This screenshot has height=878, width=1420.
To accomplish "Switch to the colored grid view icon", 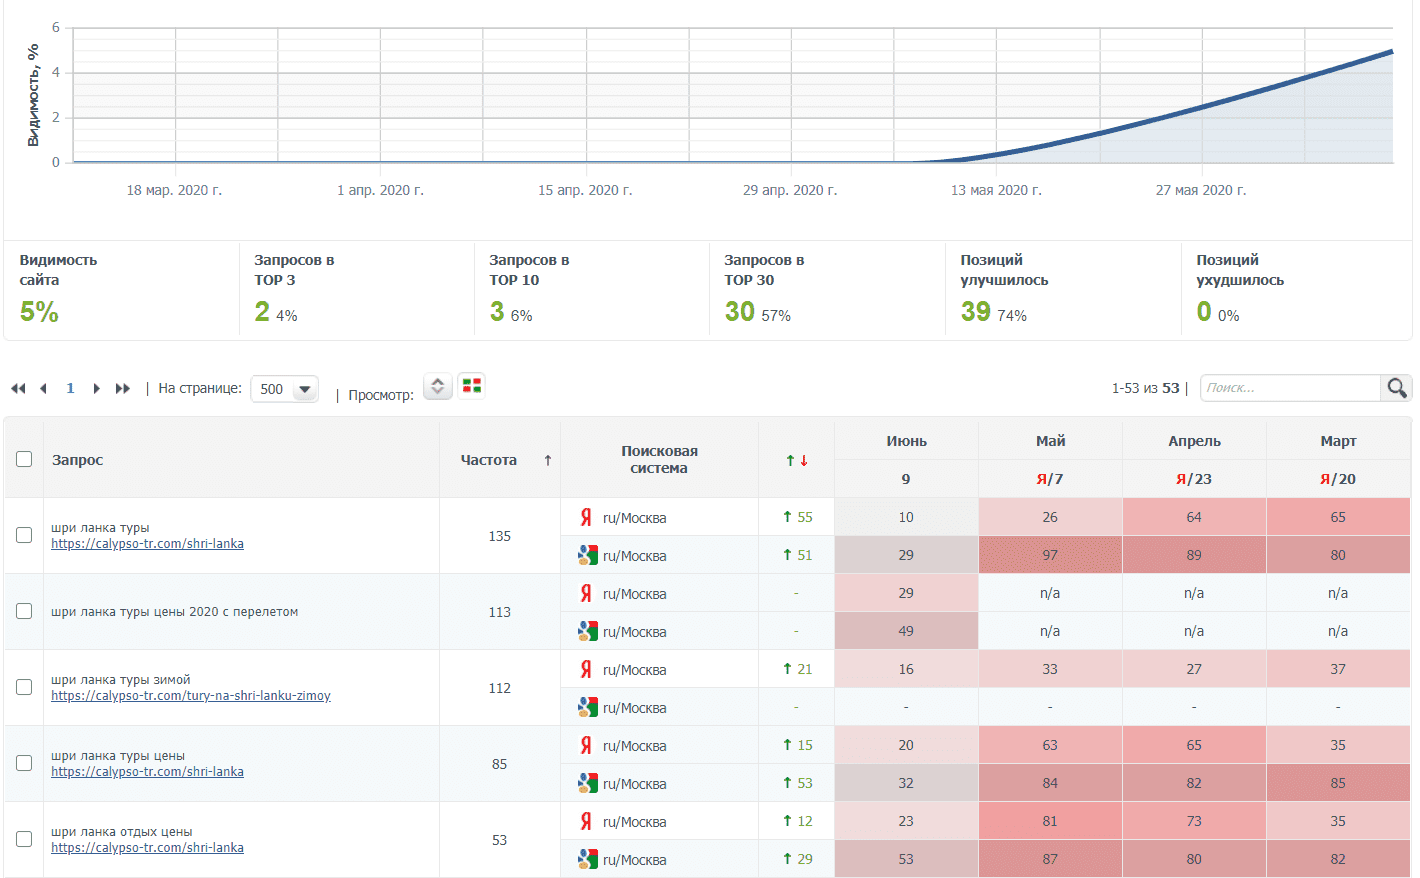I will tap(472, 386).
